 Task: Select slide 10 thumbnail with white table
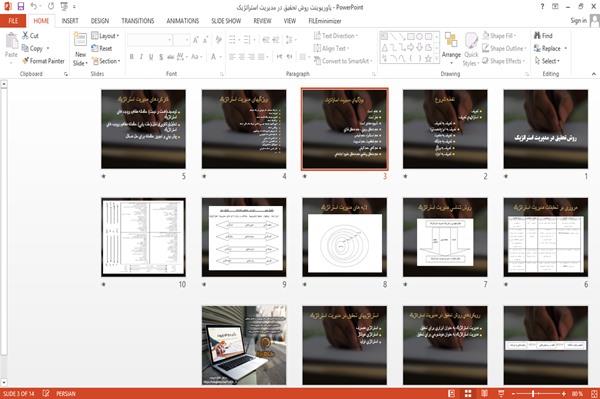143,237
